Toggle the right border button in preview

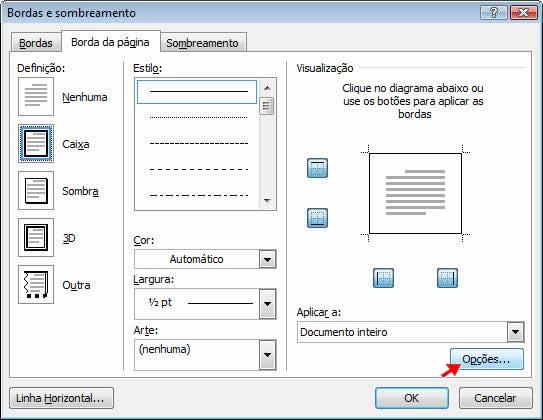[447, 278]
